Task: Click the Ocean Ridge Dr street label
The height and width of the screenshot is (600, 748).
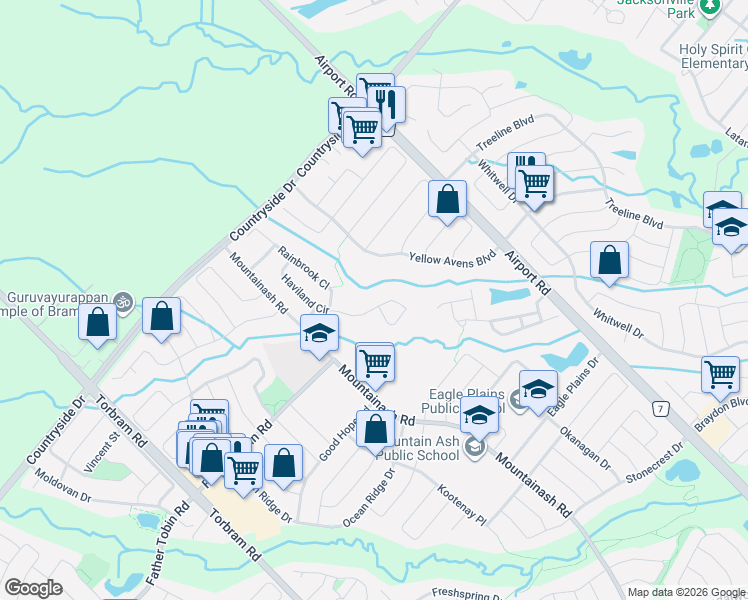Action: [369, 498]
